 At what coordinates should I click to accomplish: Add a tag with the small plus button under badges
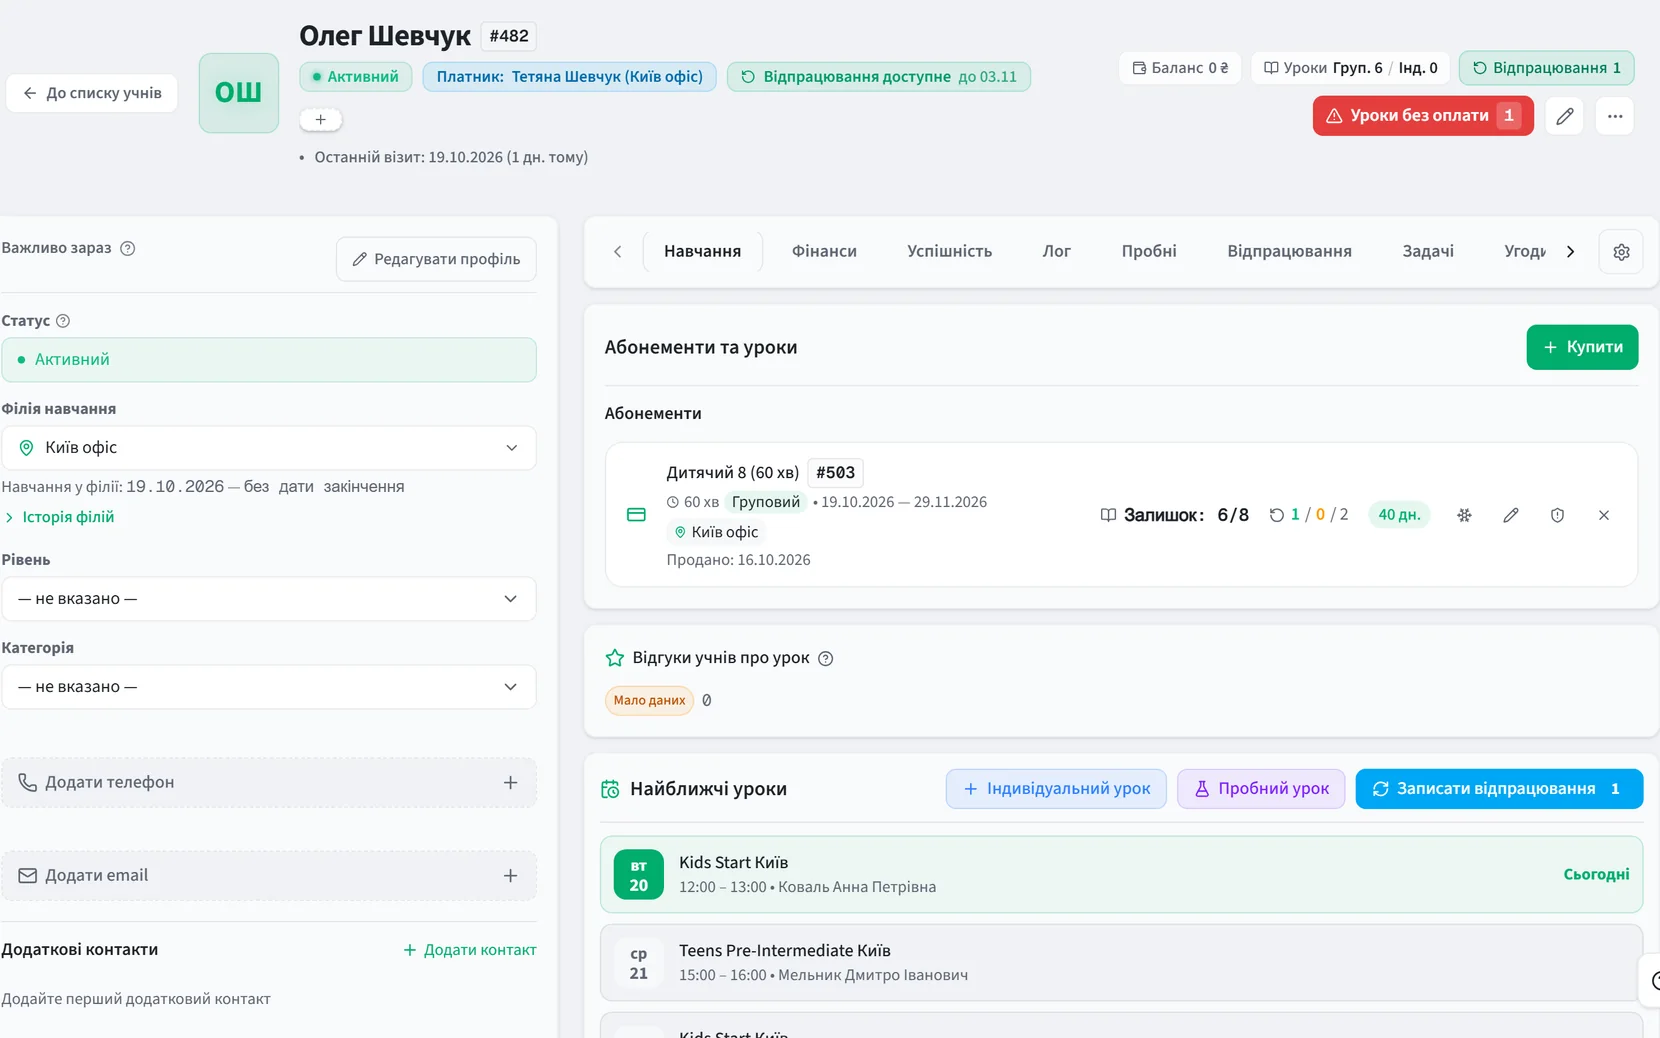click(x=320, y=120)
